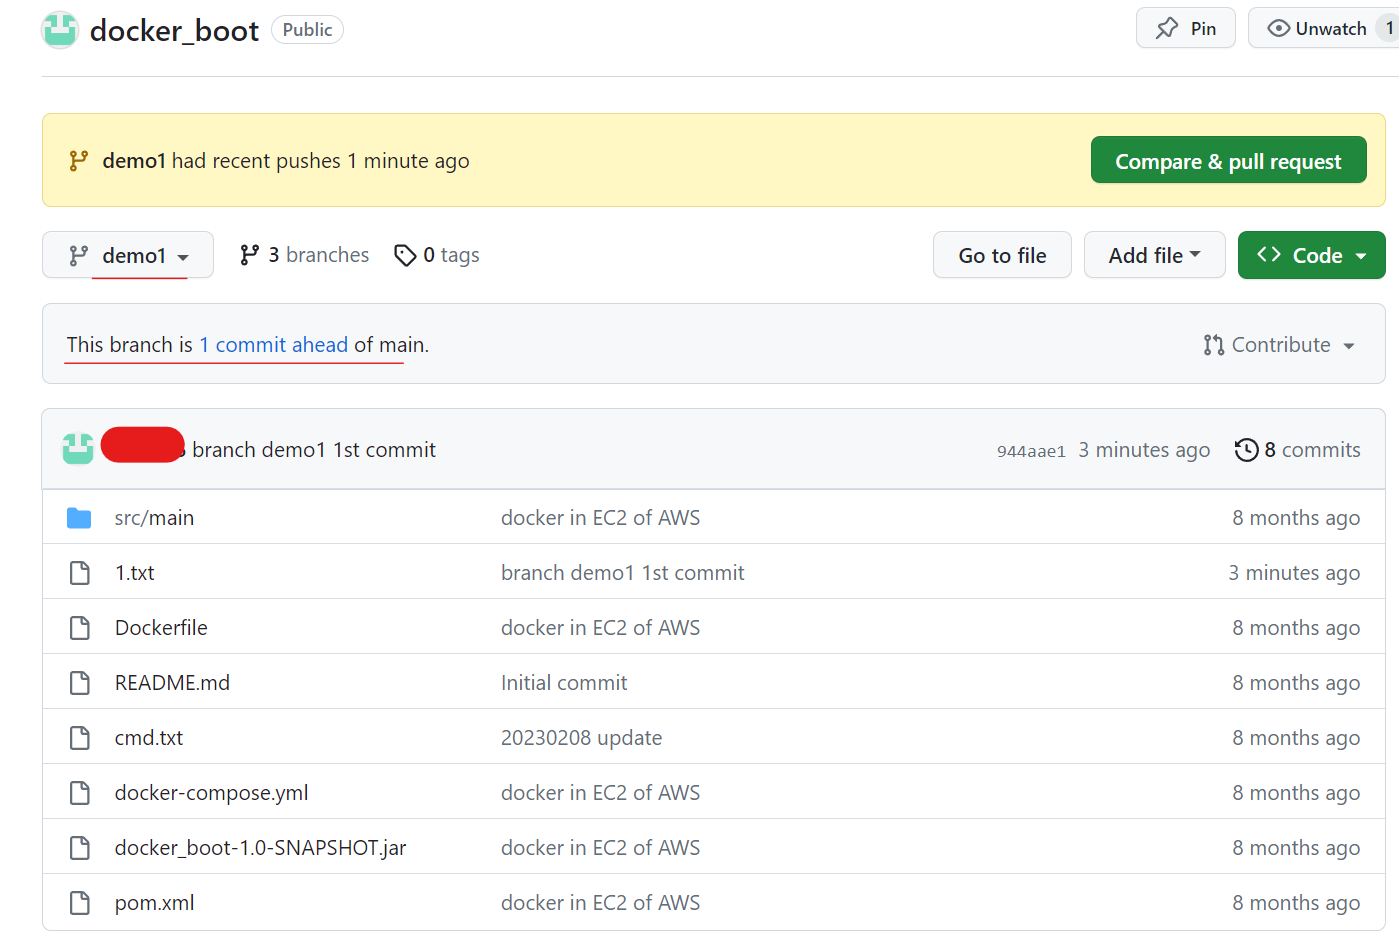1399x946 pixels.
Task: Click the Pin repository button label
Action: 1203,29
